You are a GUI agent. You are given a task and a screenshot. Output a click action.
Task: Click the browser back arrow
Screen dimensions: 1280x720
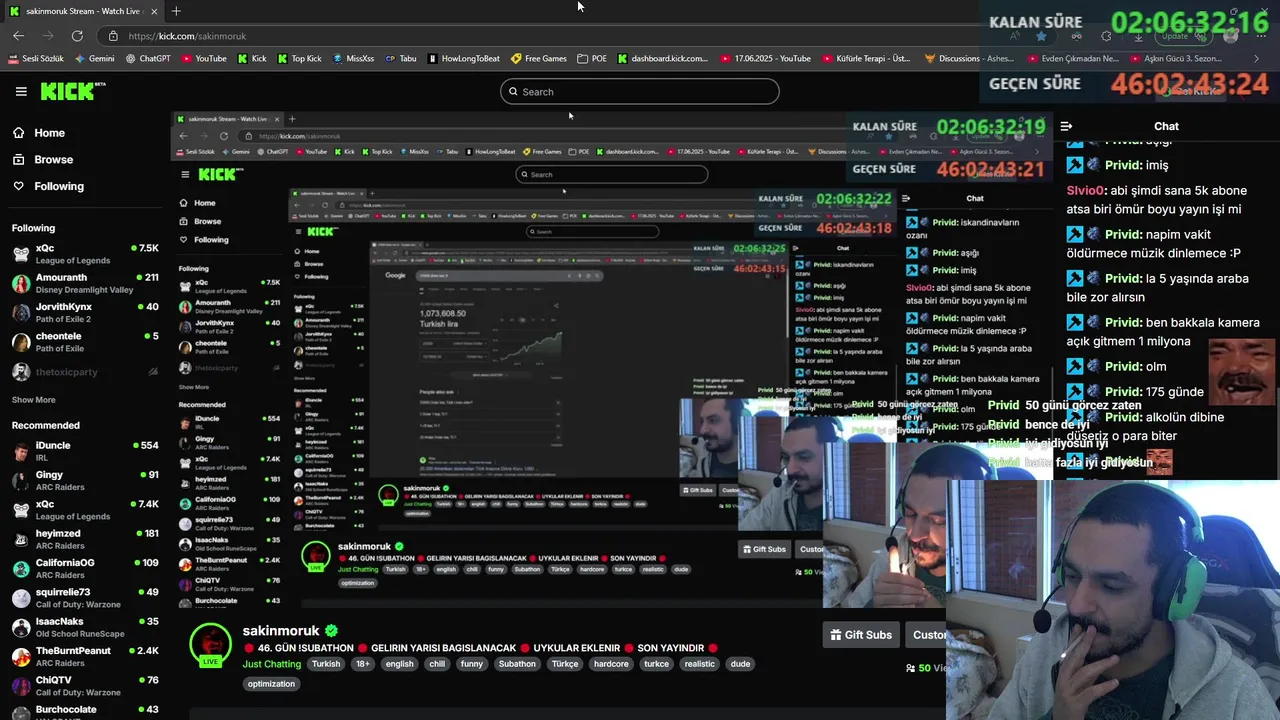(x=19, y=36)
